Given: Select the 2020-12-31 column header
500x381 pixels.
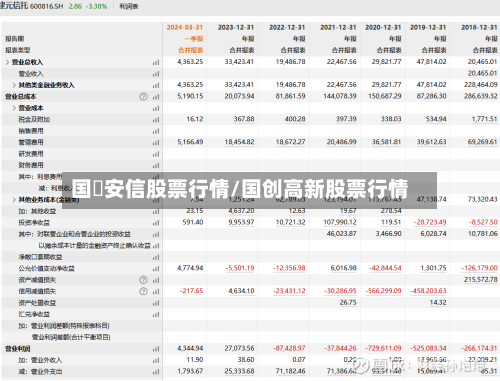Looking at the screenshot, I should (x=383, y=27).
